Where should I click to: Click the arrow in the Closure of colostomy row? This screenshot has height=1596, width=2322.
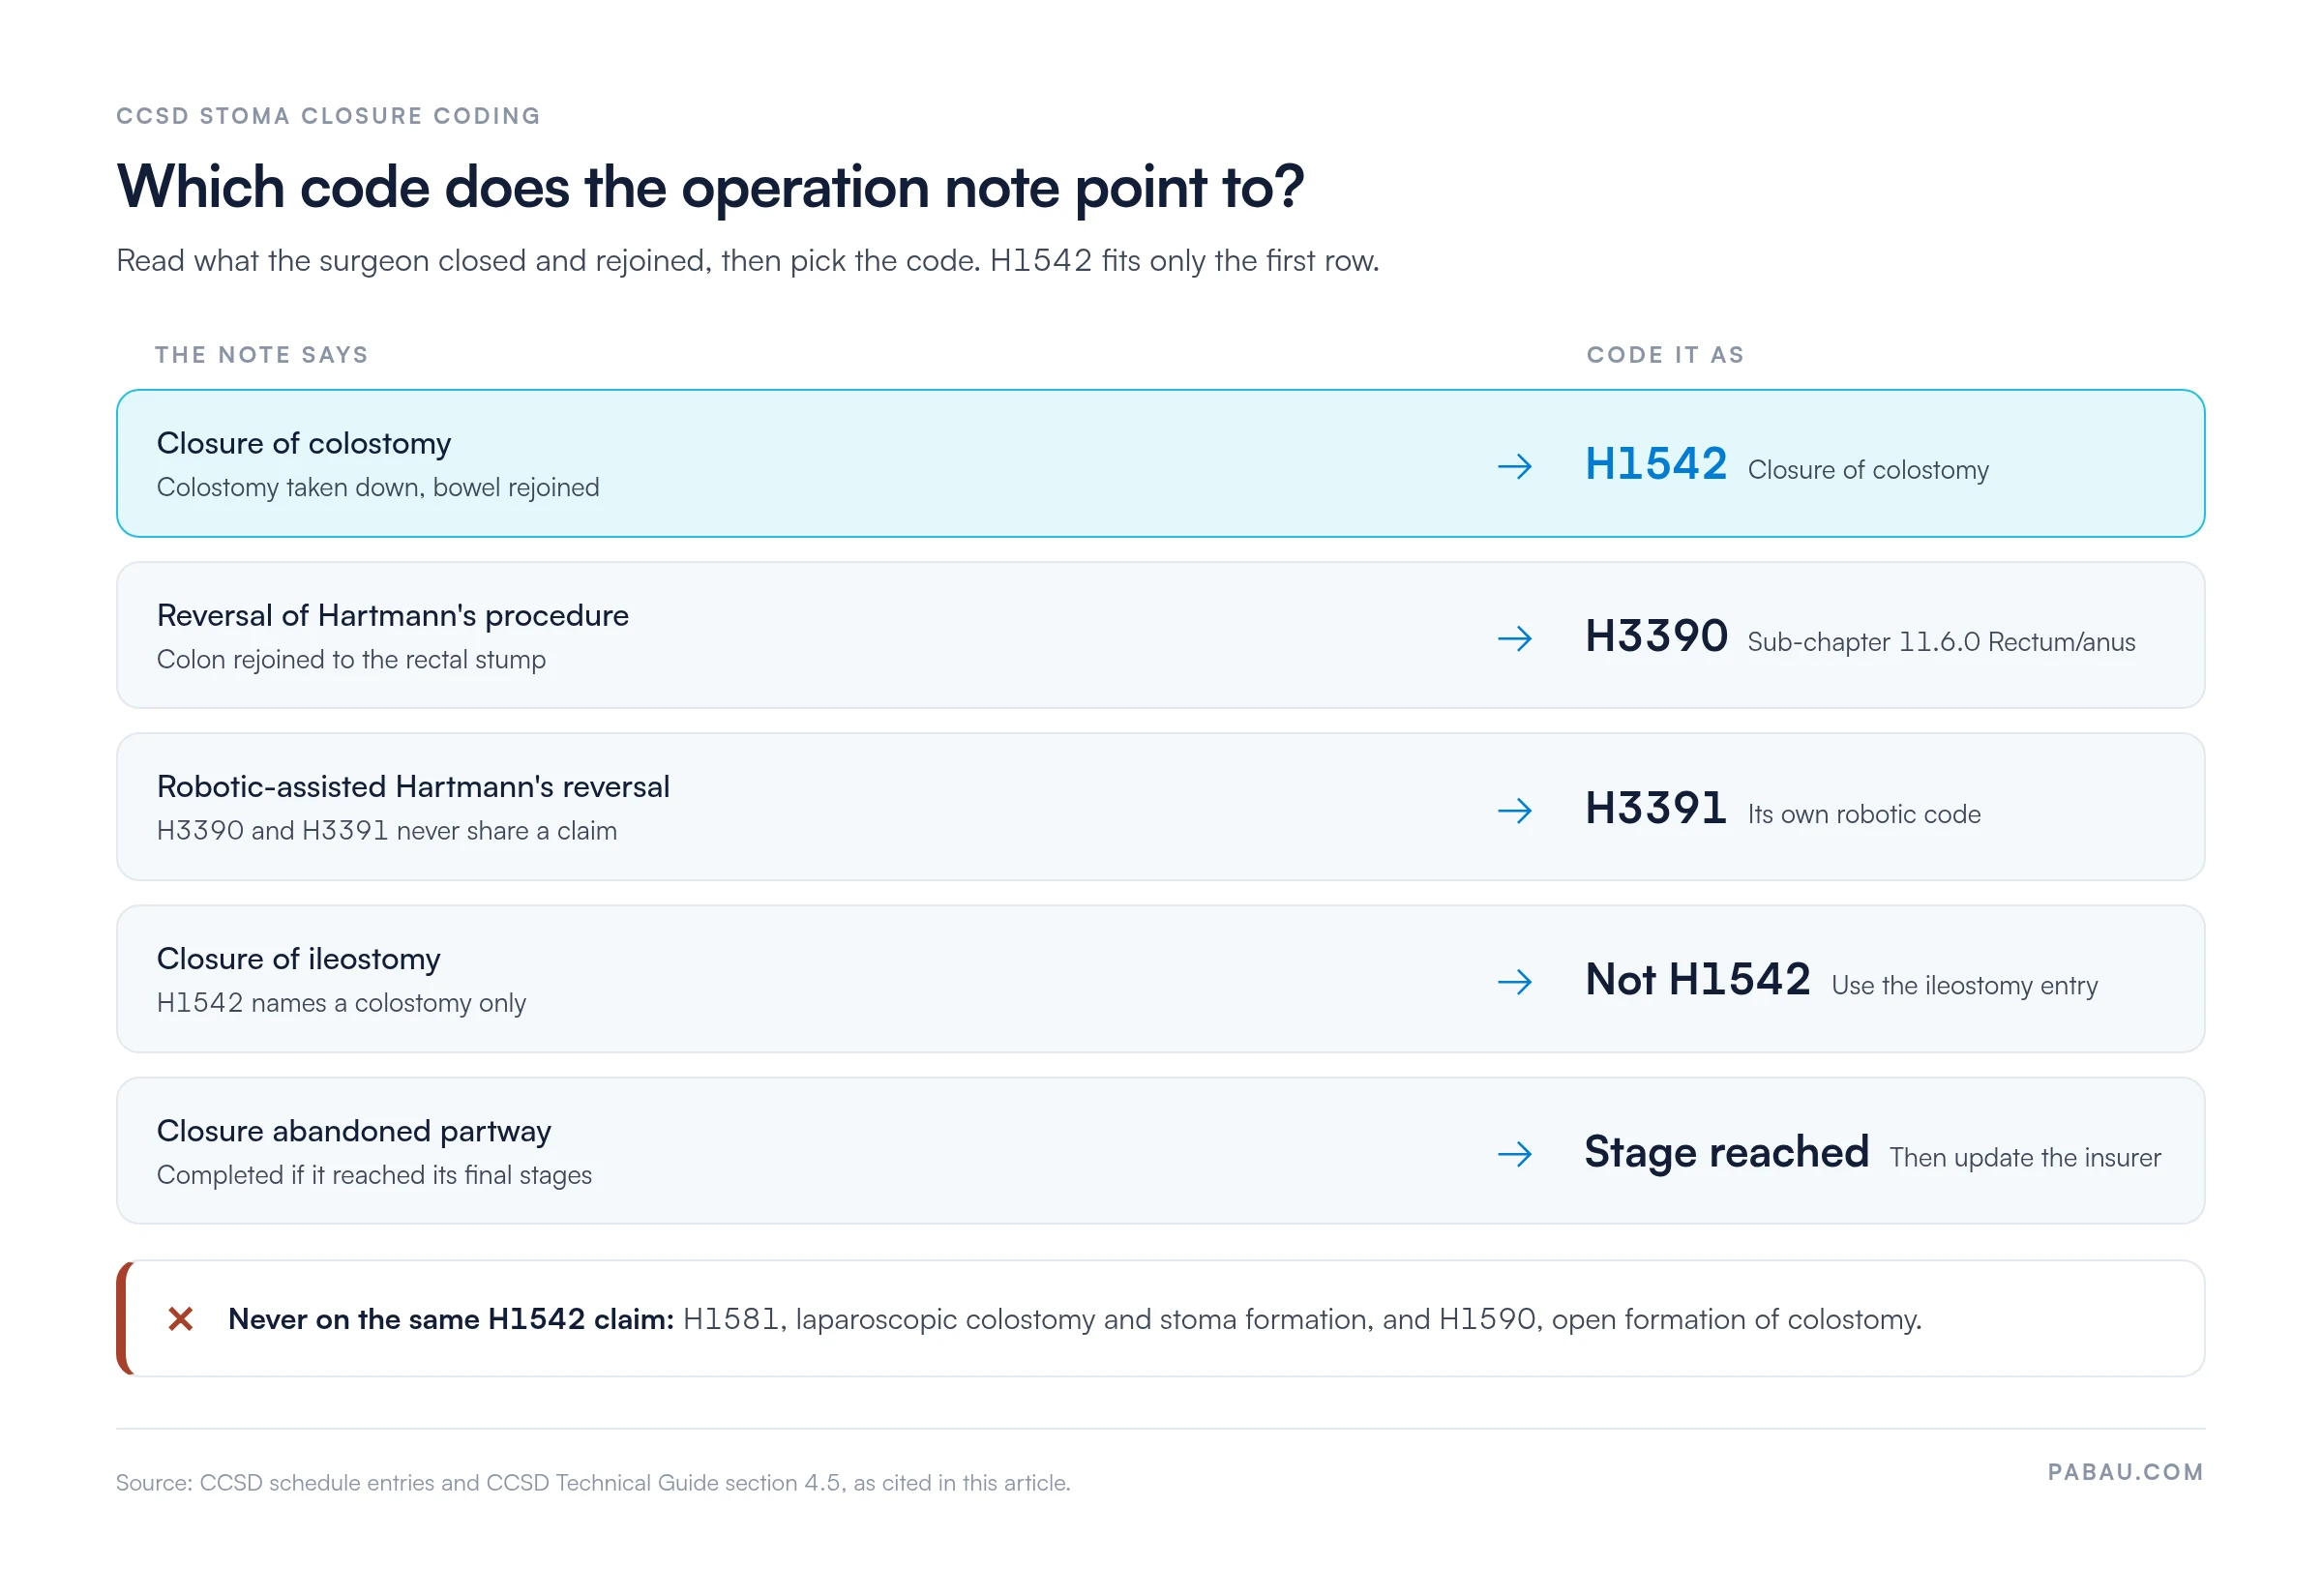[x=1514, y=466]
